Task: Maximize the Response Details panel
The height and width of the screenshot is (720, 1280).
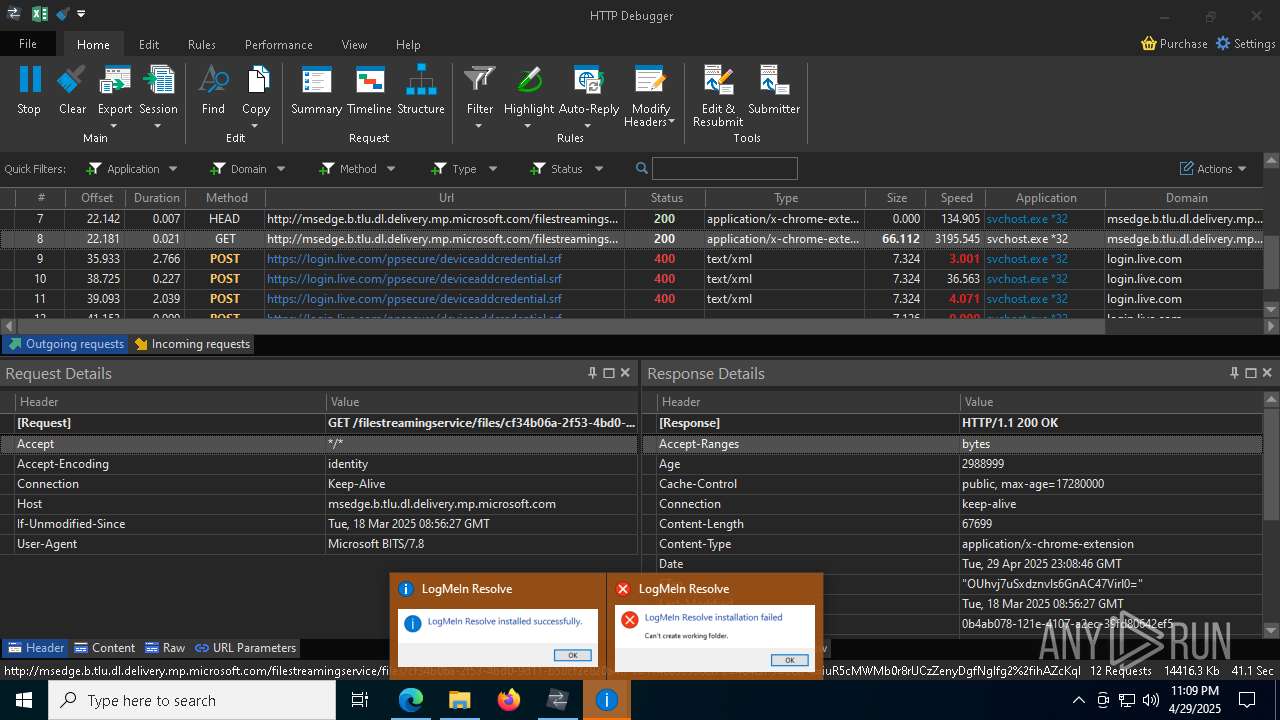Action: (1250, 373)
